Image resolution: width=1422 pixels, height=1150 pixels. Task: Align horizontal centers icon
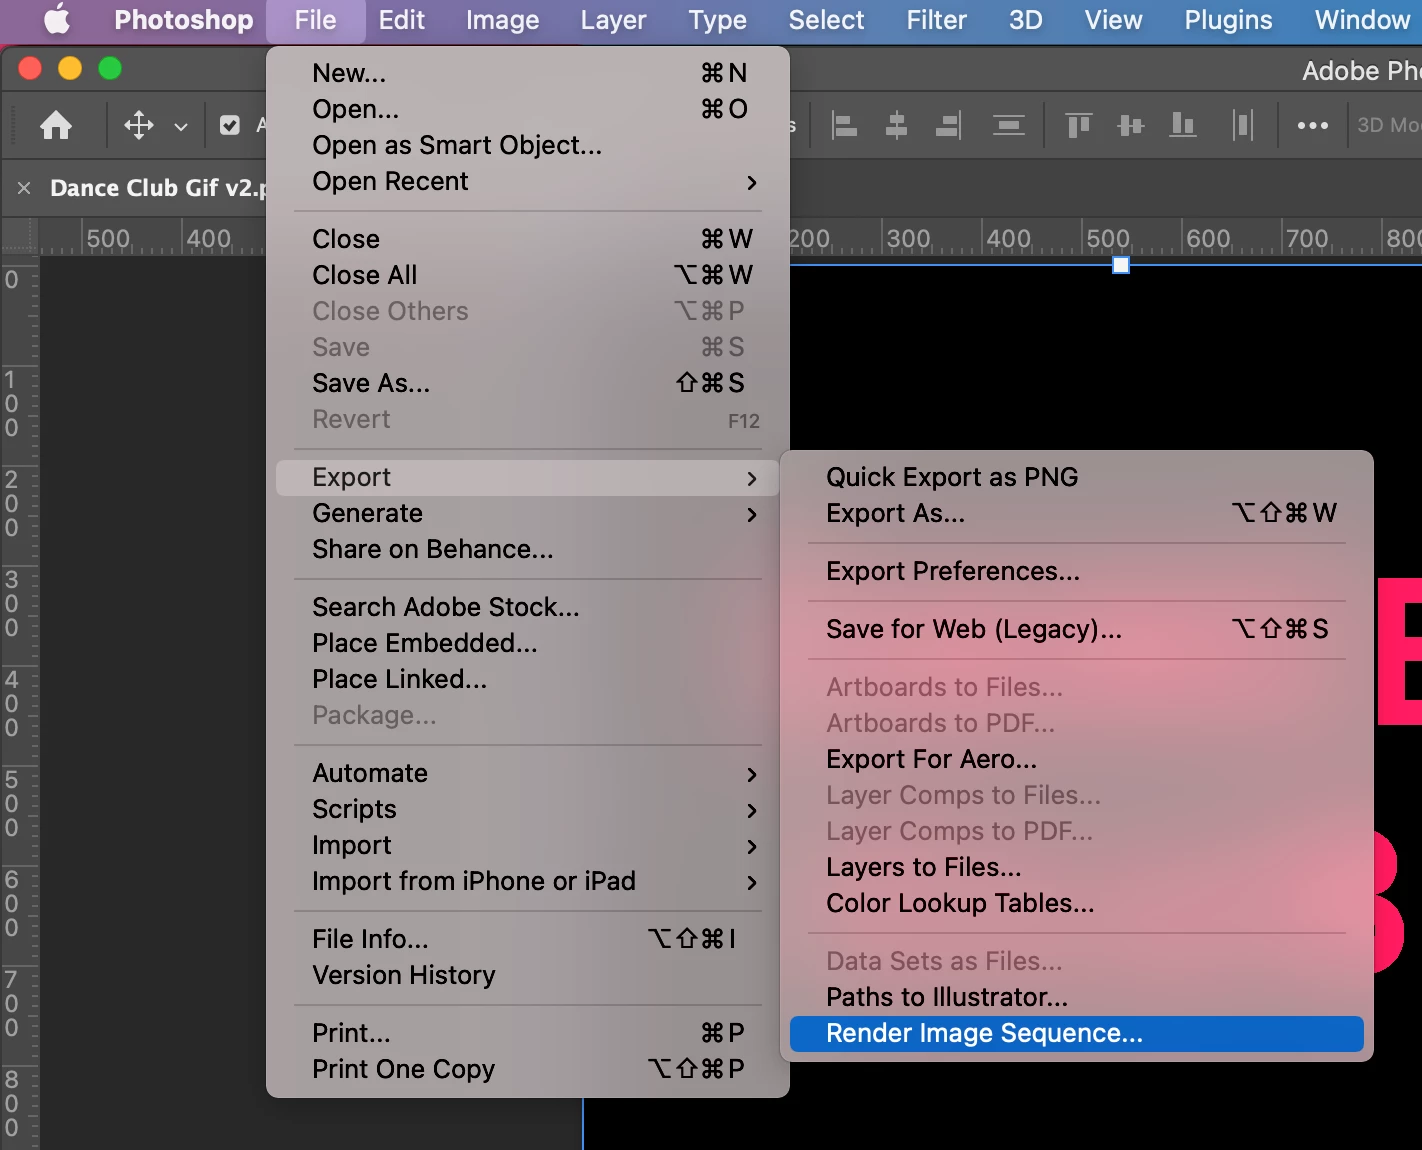coord(897,125)
